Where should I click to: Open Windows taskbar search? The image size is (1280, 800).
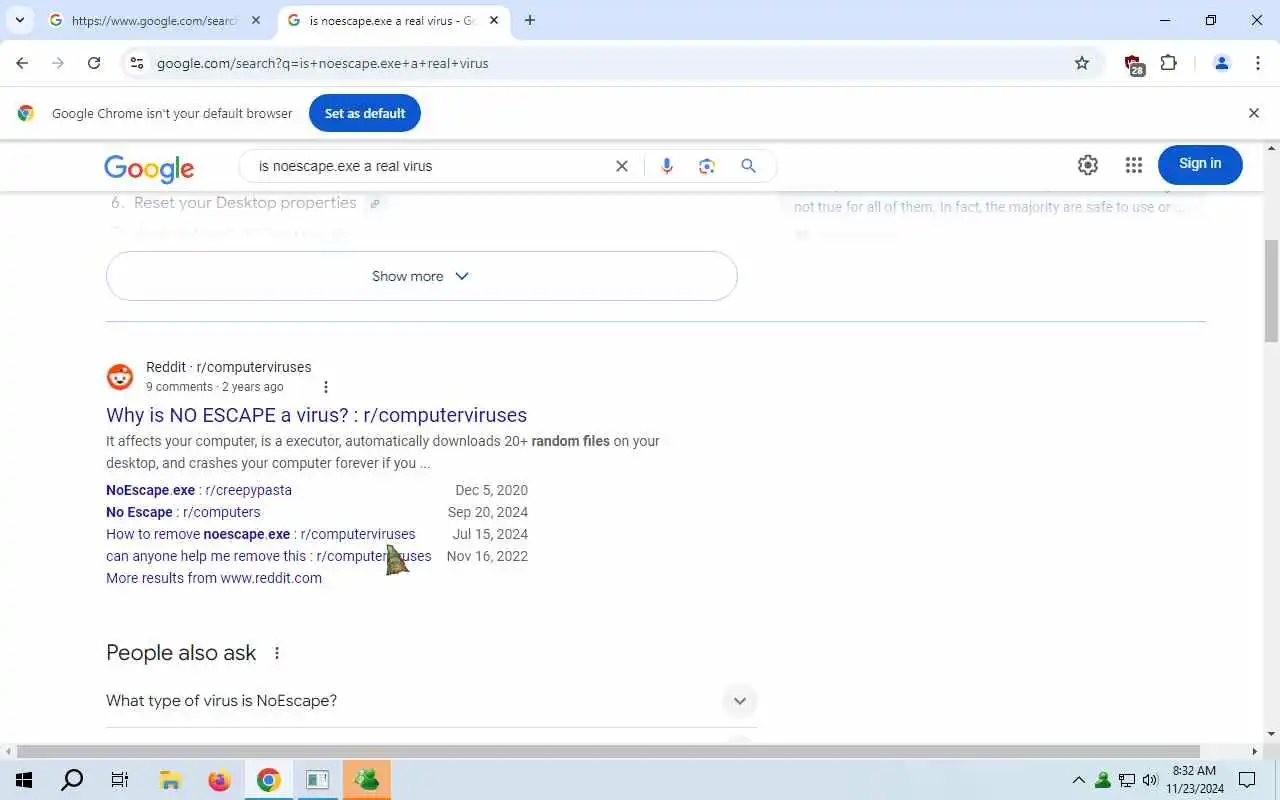pyautogui.click(x=72, y=780)
